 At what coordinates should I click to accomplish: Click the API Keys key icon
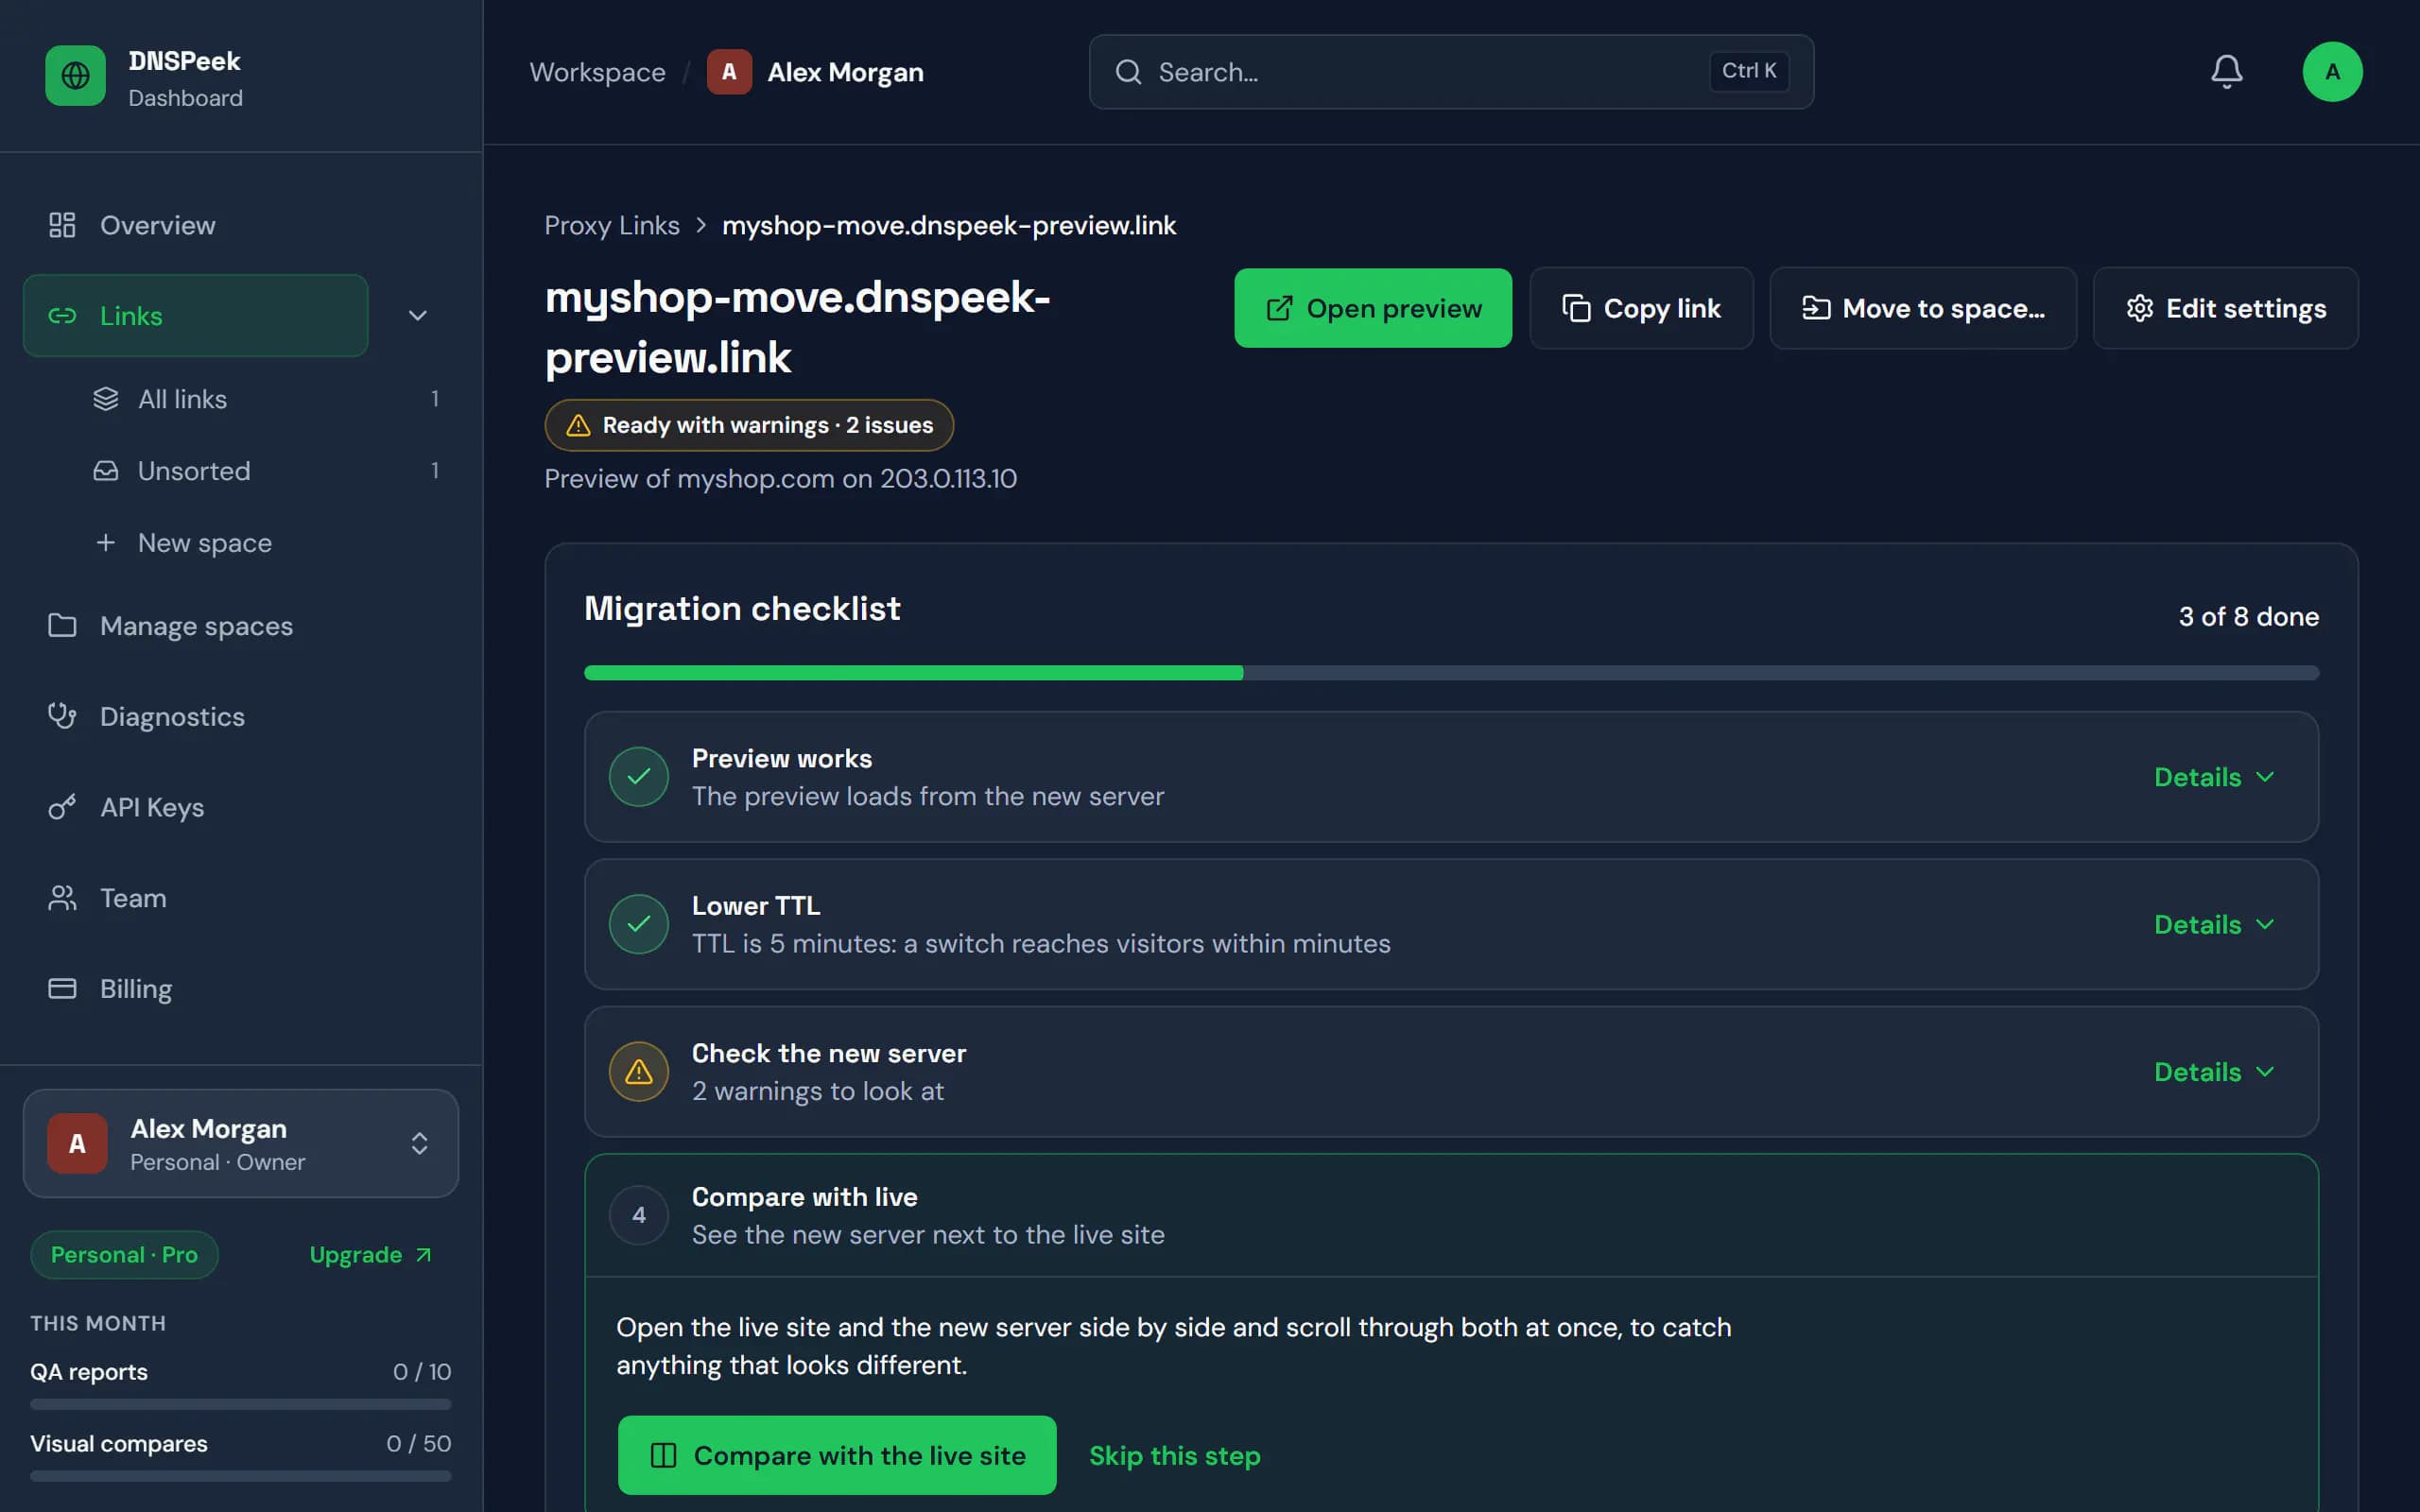tap(62, 807)
